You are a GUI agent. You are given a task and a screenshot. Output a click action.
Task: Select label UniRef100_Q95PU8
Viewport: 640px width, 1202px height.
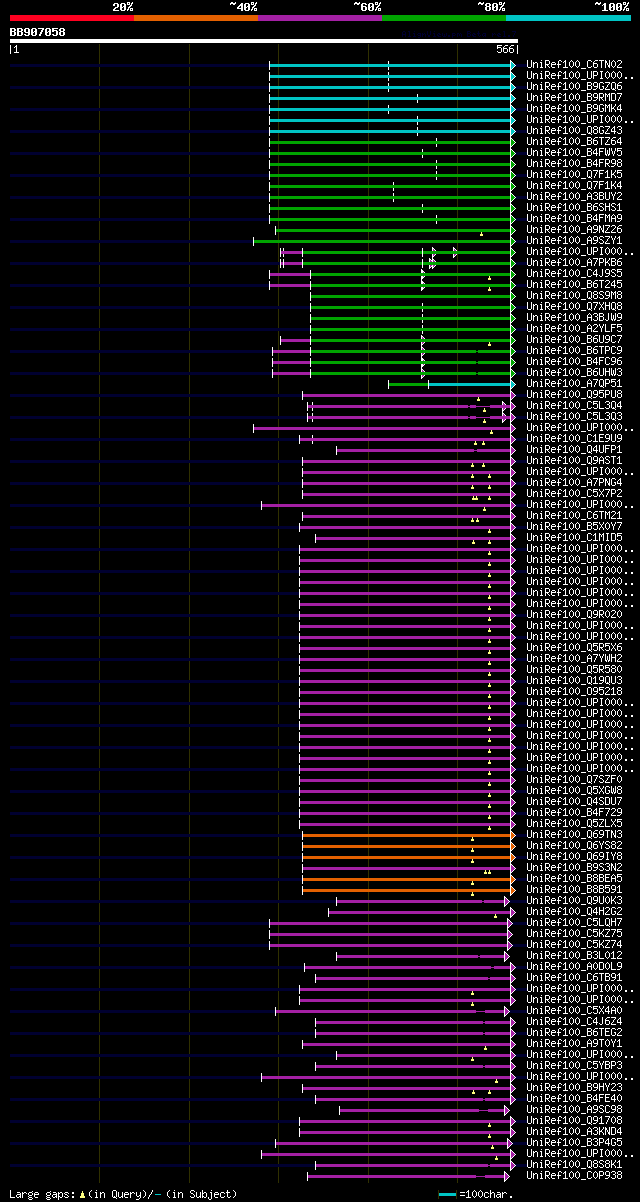click(576, 395)
